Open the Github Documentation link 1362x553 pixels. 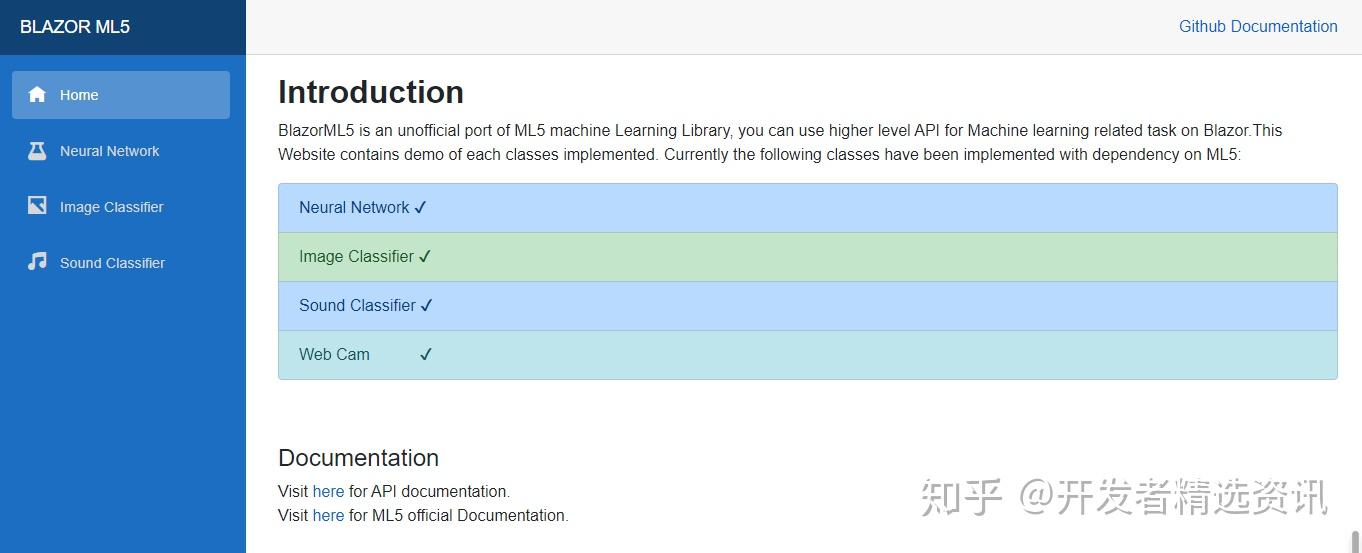coord(1258,27)
